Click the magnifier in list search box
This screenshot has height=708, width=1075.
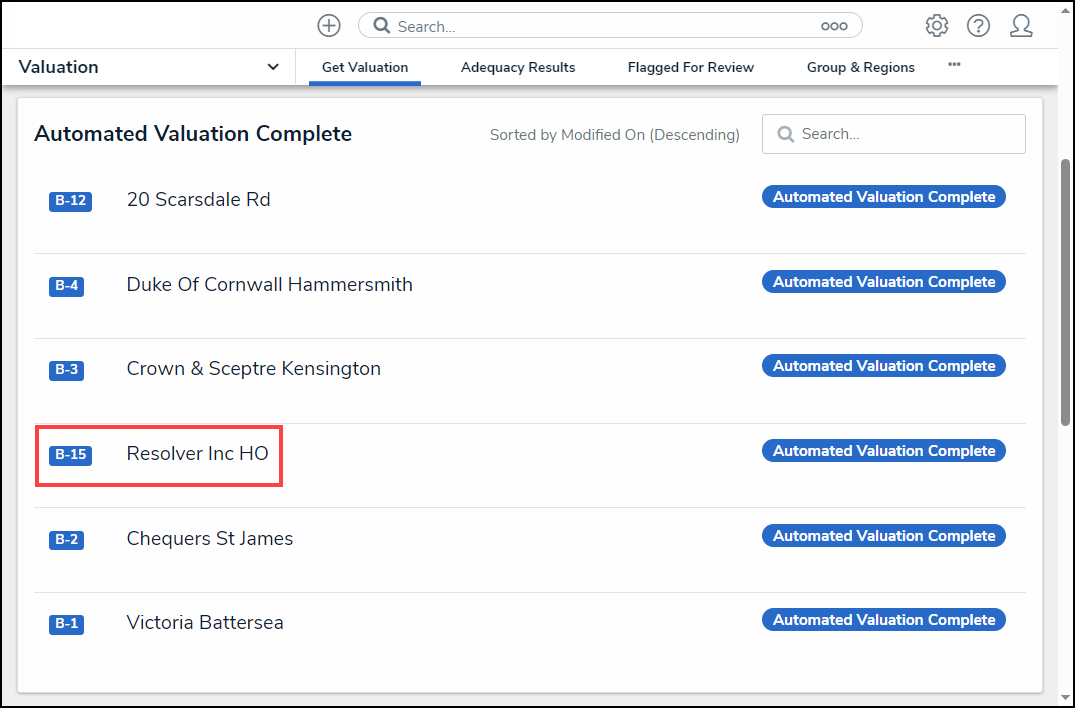pyautogui.click(x=786, y=134)
